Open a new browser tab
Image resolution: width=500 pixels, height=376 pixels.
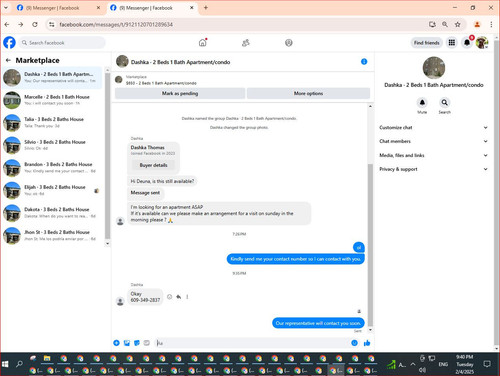(x=206, y=8)
